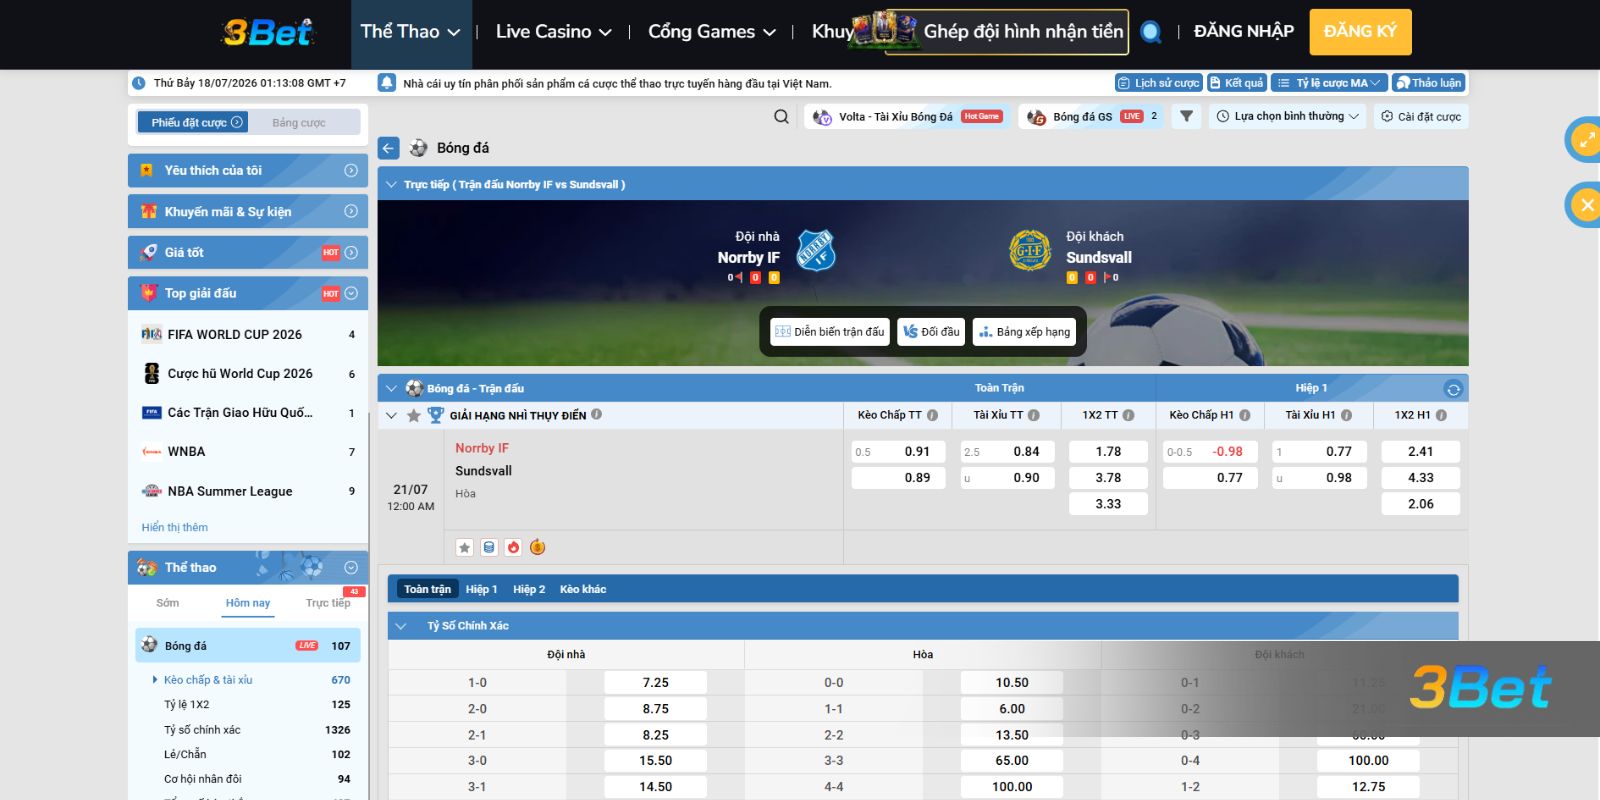Collapse Bóng đá - Trận đấu section

pos(391,389)
